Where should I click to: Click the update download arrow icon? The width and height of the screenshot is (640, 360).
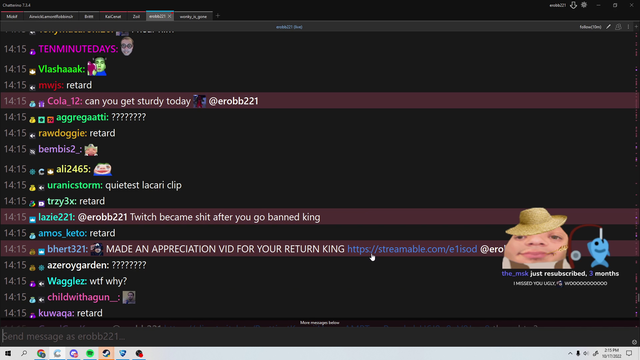click(573, 5)
